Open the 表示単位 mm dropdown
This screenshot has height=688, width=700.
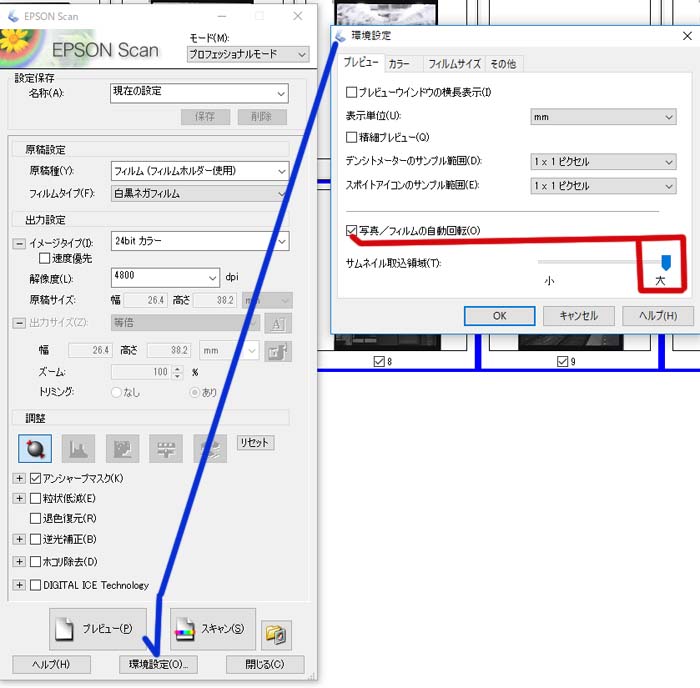603,117
